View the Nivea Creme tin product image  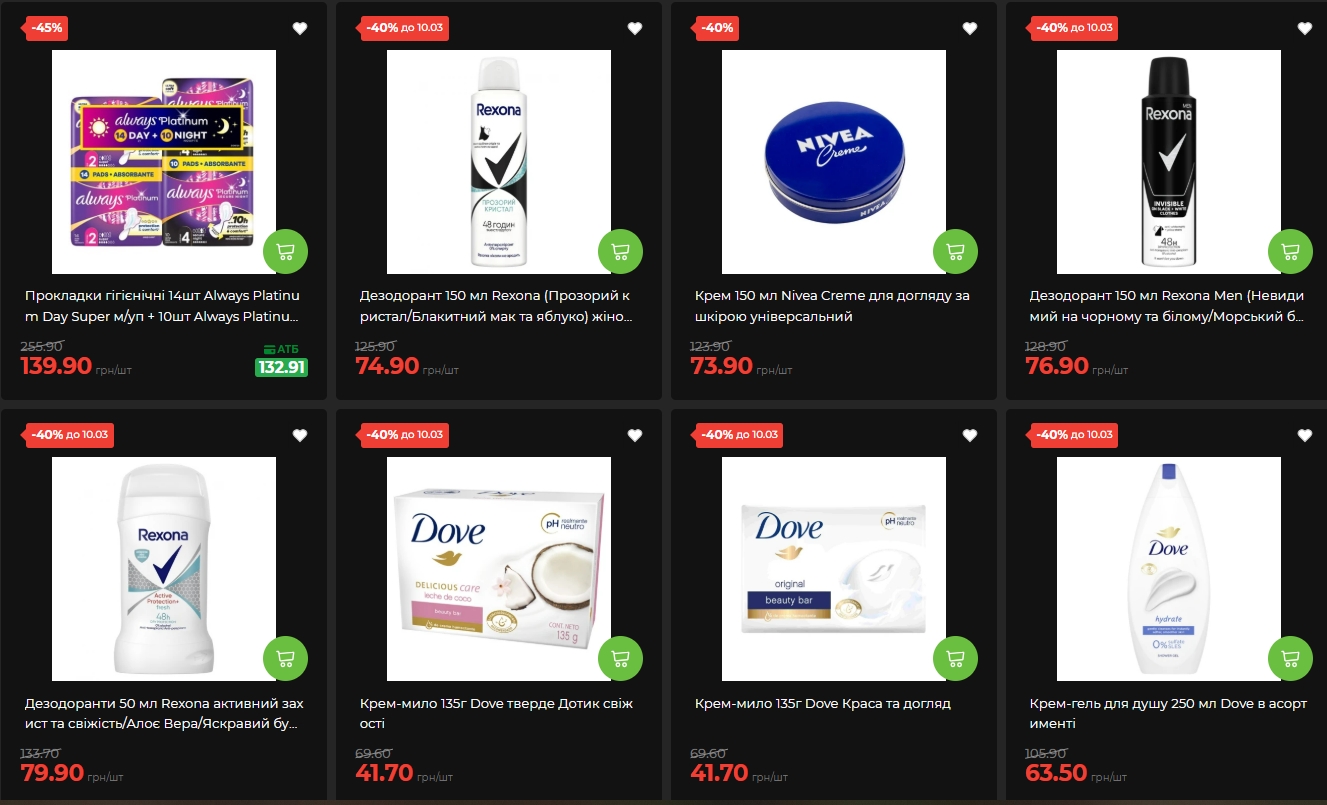(x=834, y=162)
